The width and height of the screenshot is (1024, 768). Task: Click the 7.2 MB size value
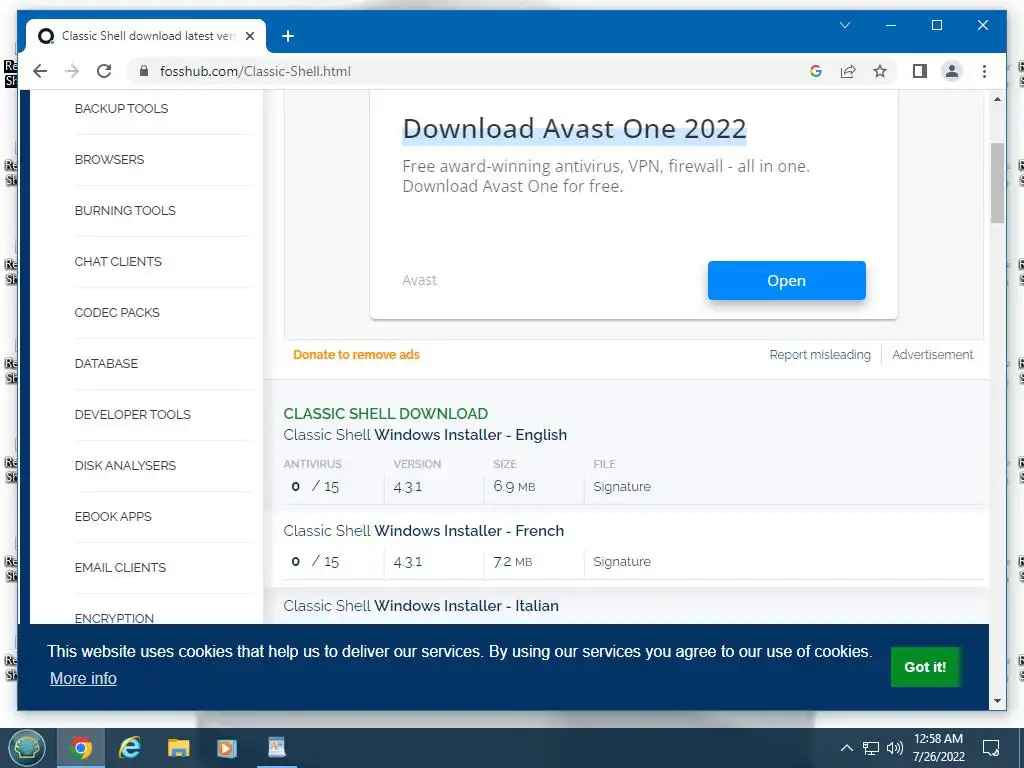(x=513, y=562)
